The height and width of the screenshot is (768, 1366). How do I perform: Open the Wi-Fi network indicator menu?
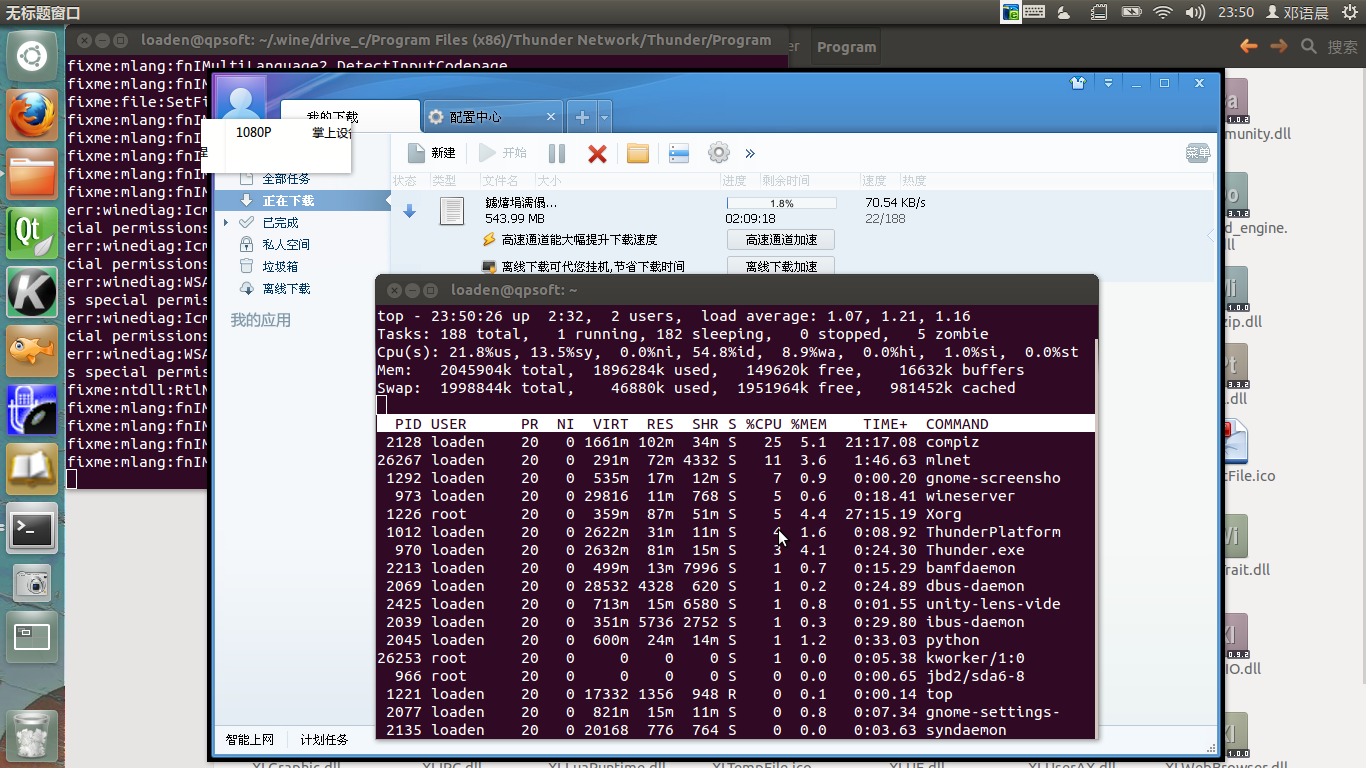click(x=1162, y=12)
